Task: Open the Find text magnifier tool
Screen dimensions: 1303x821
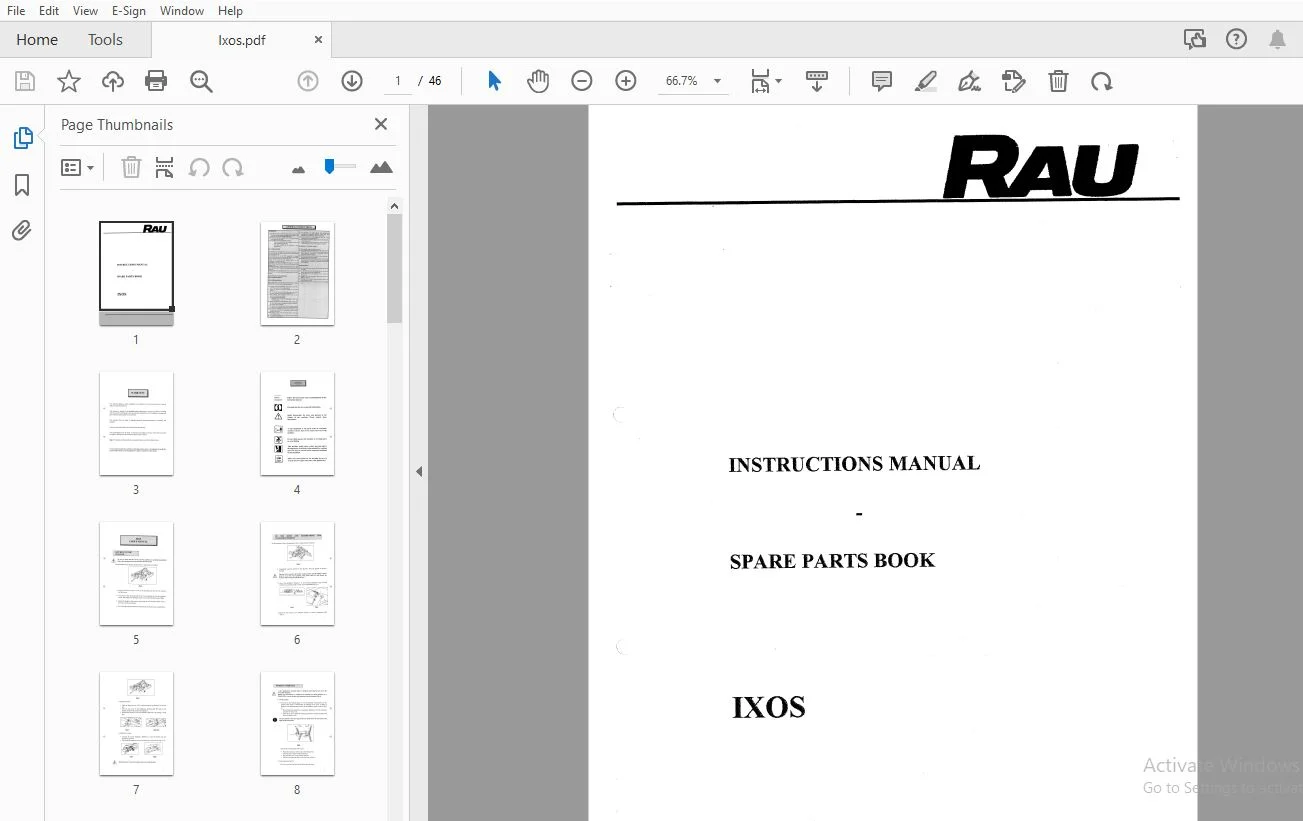Action: tap(201, 82)
